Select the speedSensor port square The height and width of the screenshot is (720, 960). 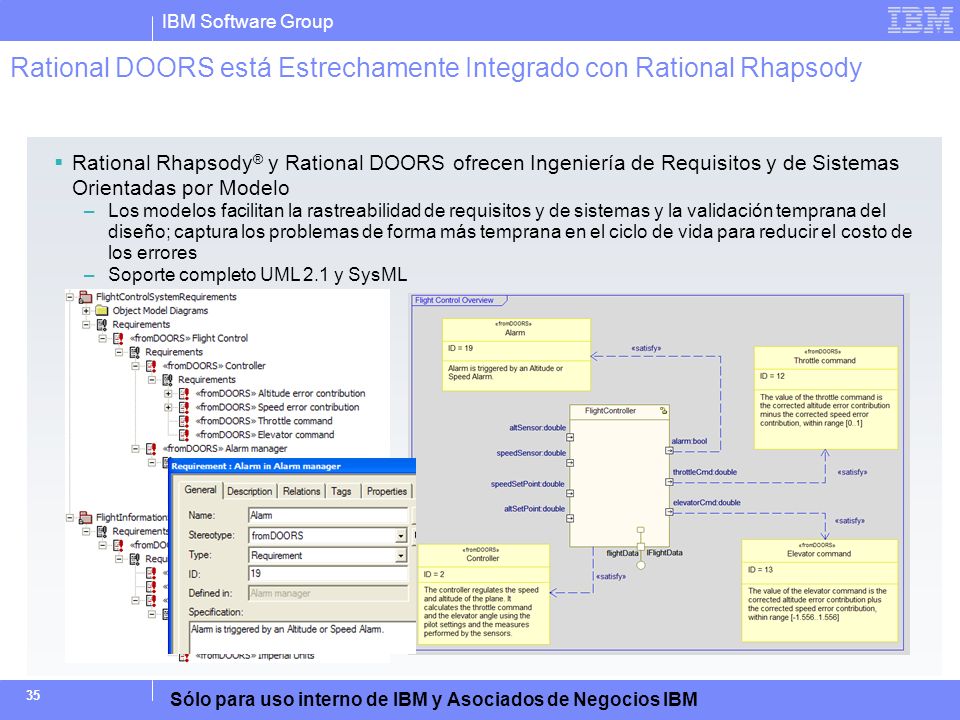[570, 463]
